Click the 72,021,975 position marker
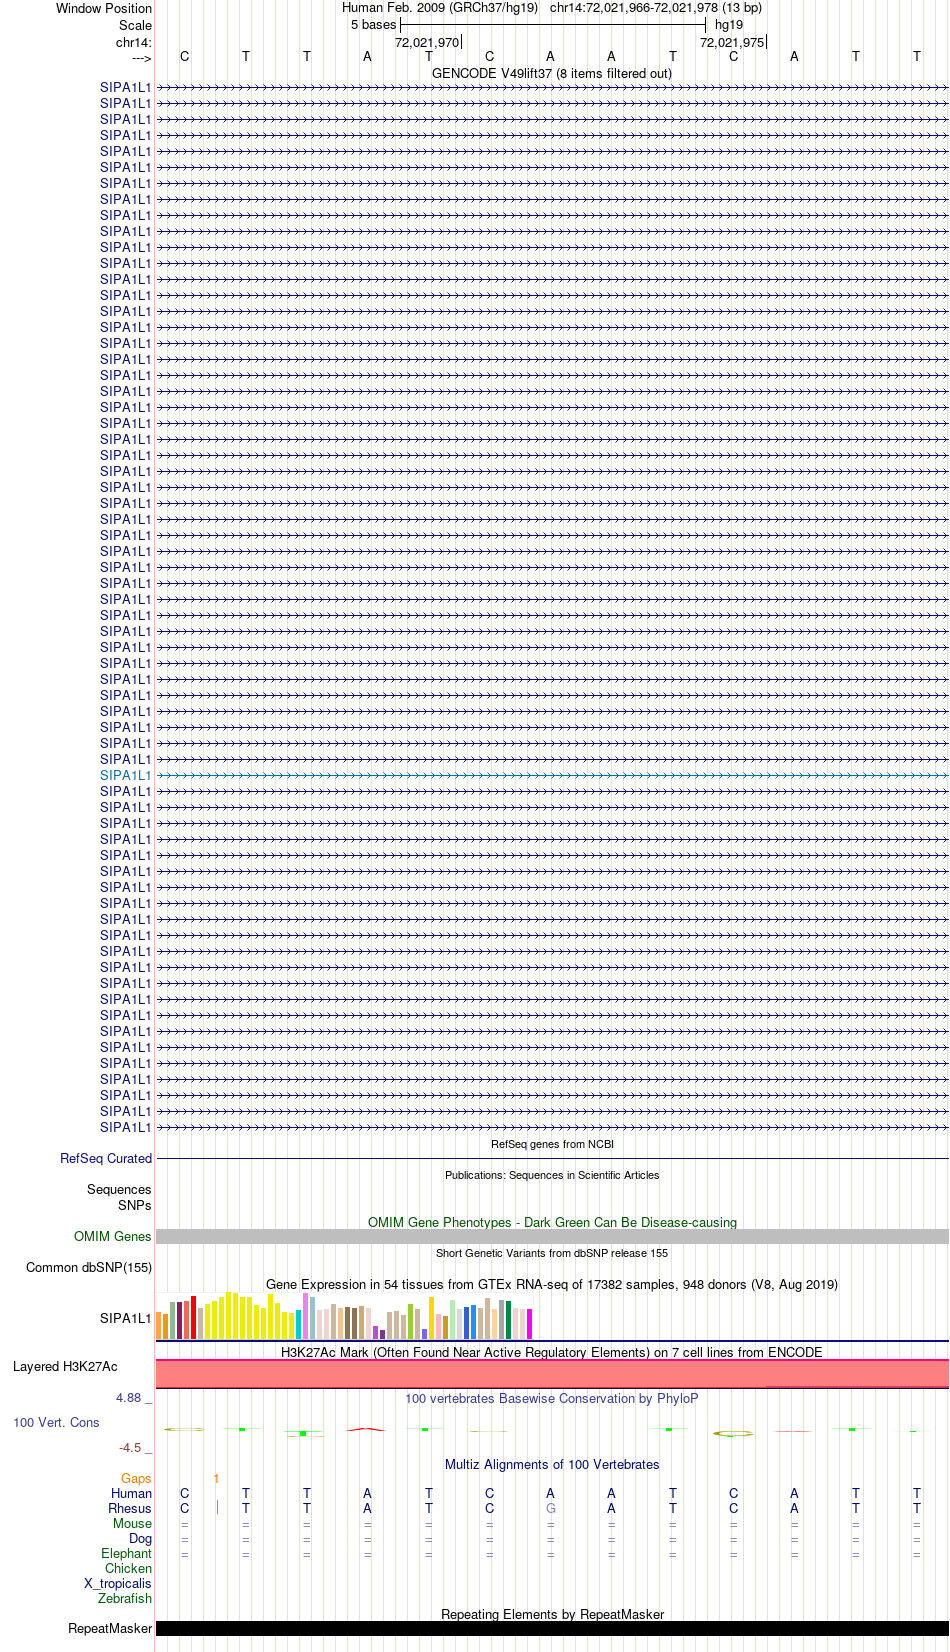 coord(732,42)
